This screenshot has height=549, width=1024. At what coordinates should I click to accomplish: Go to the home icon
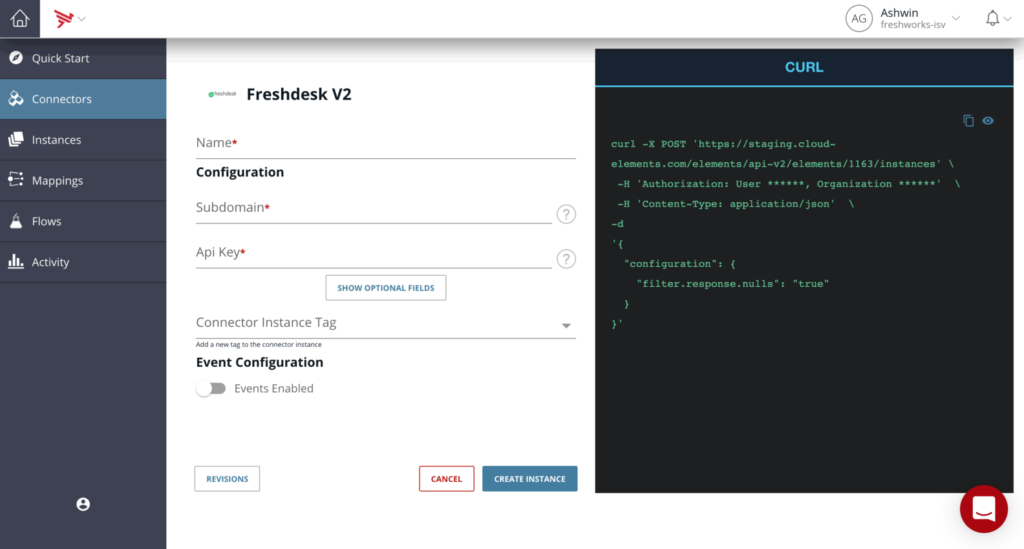click(x=20, y=18)
